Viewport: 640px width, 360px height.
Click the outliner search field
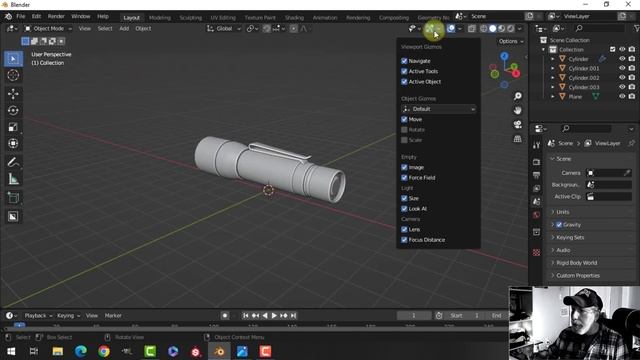pyautogui.click(x=600, y=28)
